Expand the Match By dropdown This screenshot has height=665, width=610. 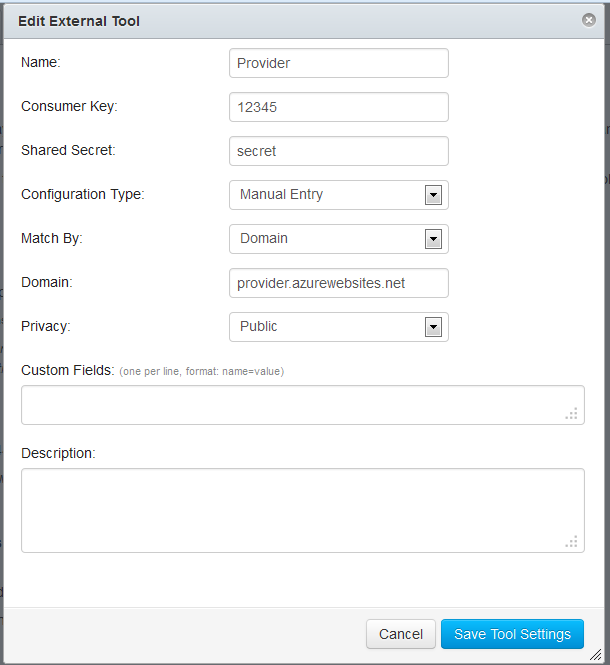pos(338,239)
